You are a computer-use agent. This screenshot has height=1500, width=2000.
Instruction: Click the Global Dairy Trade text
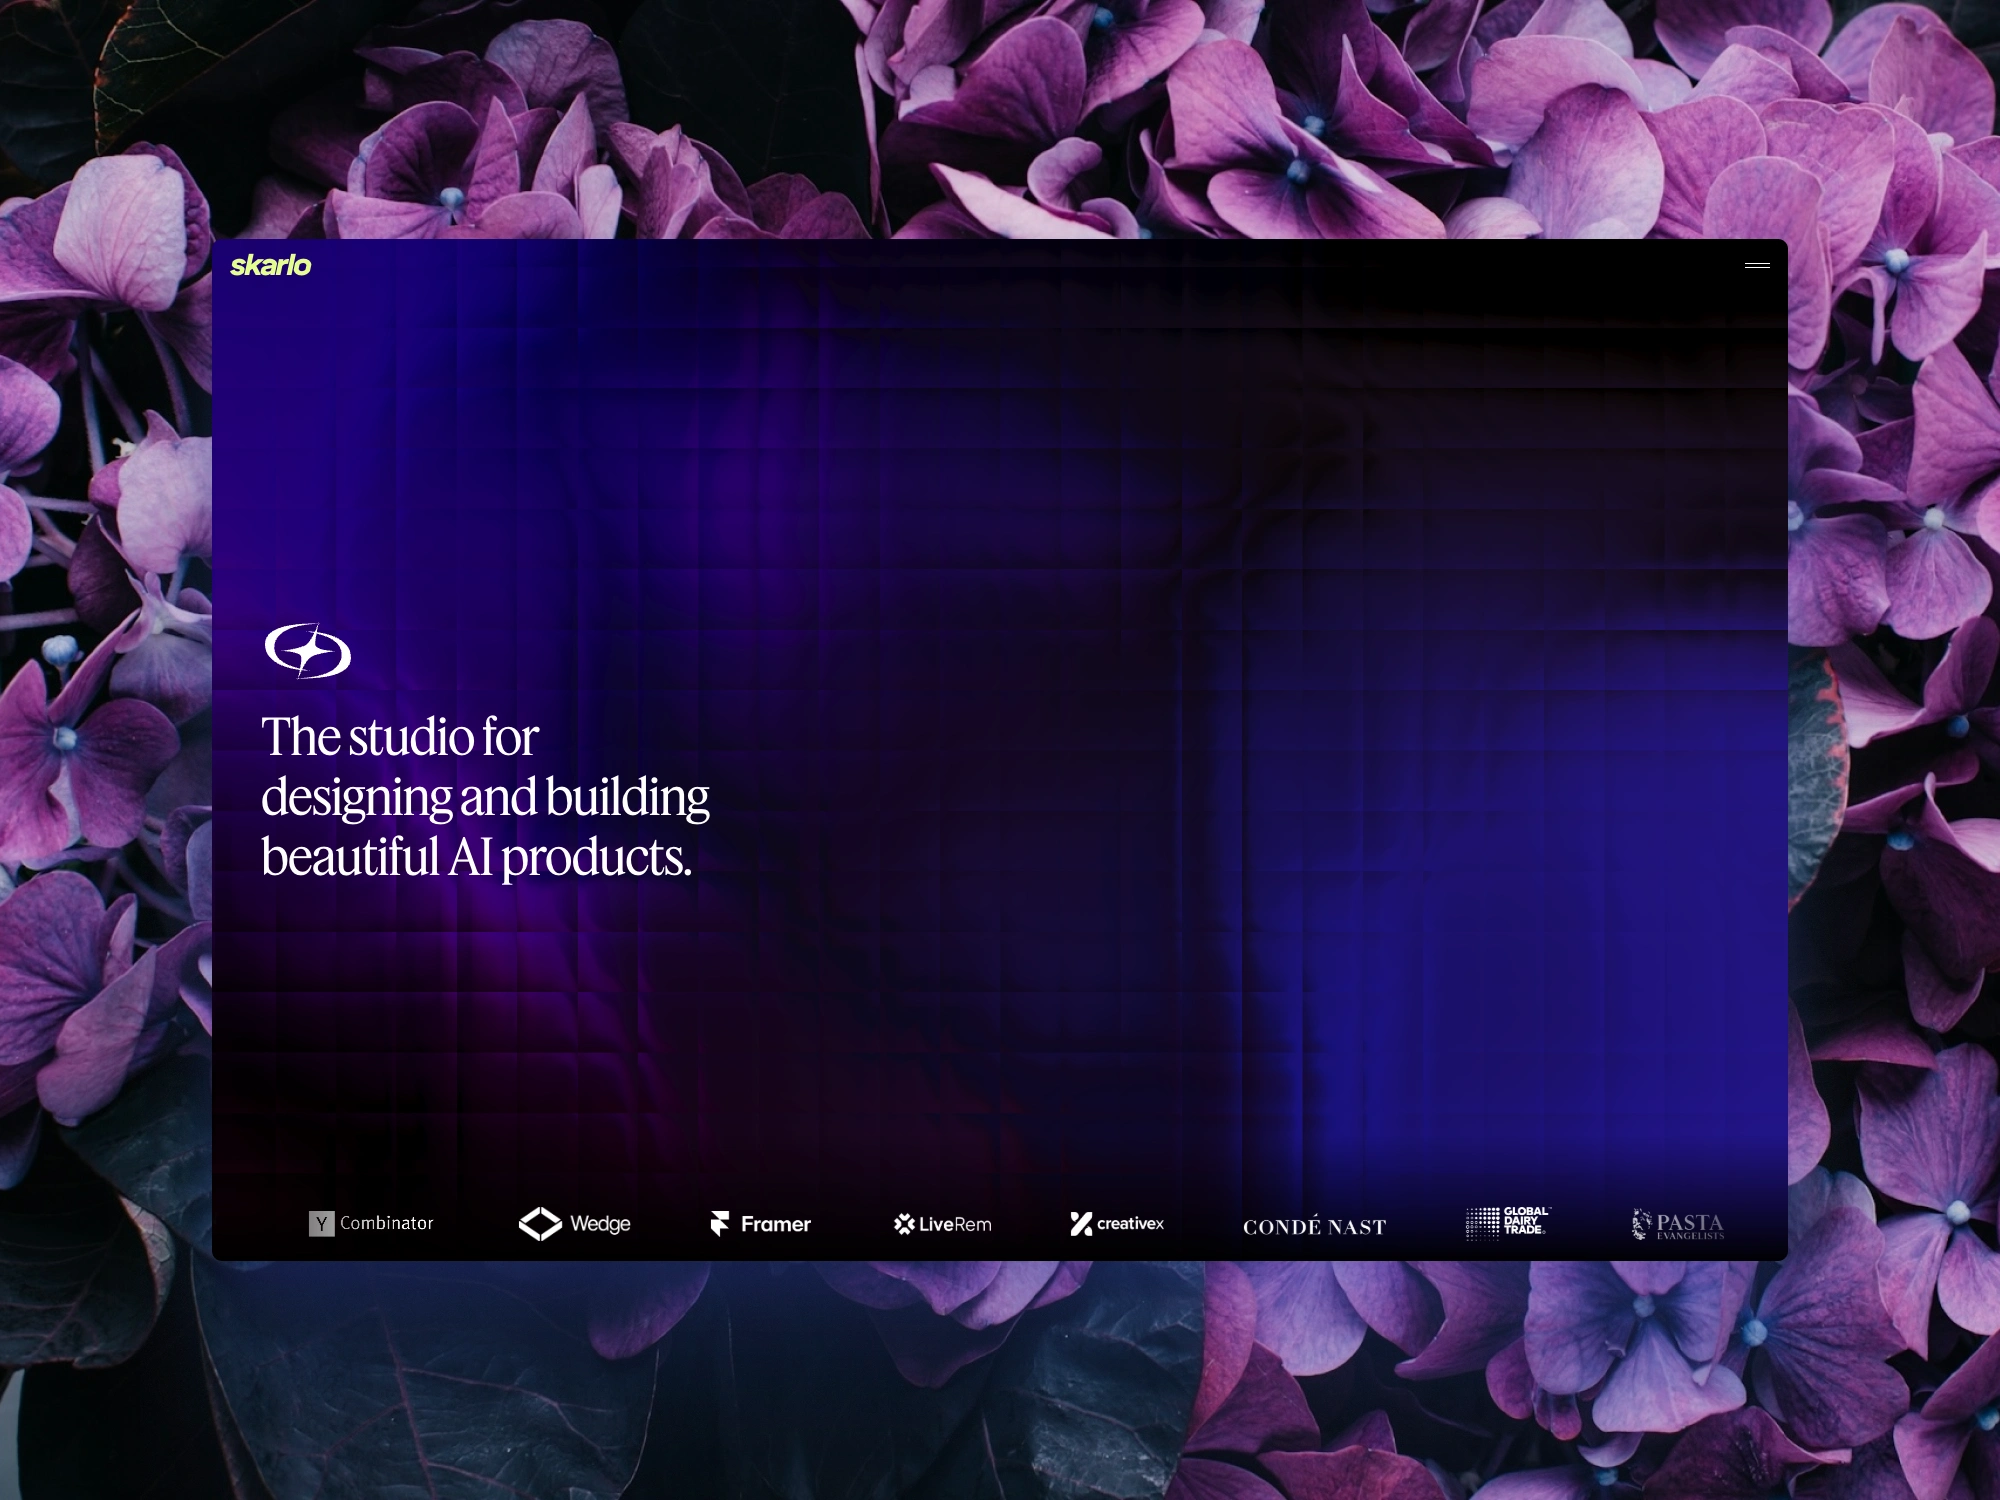1525,1221
